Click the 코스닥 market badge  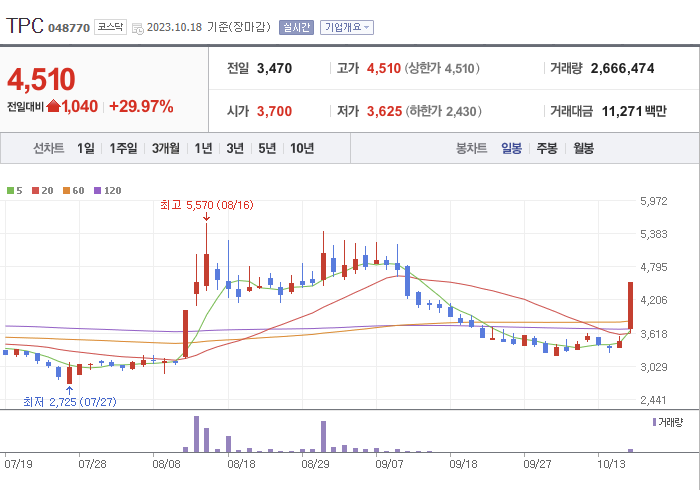coord(110,27)
